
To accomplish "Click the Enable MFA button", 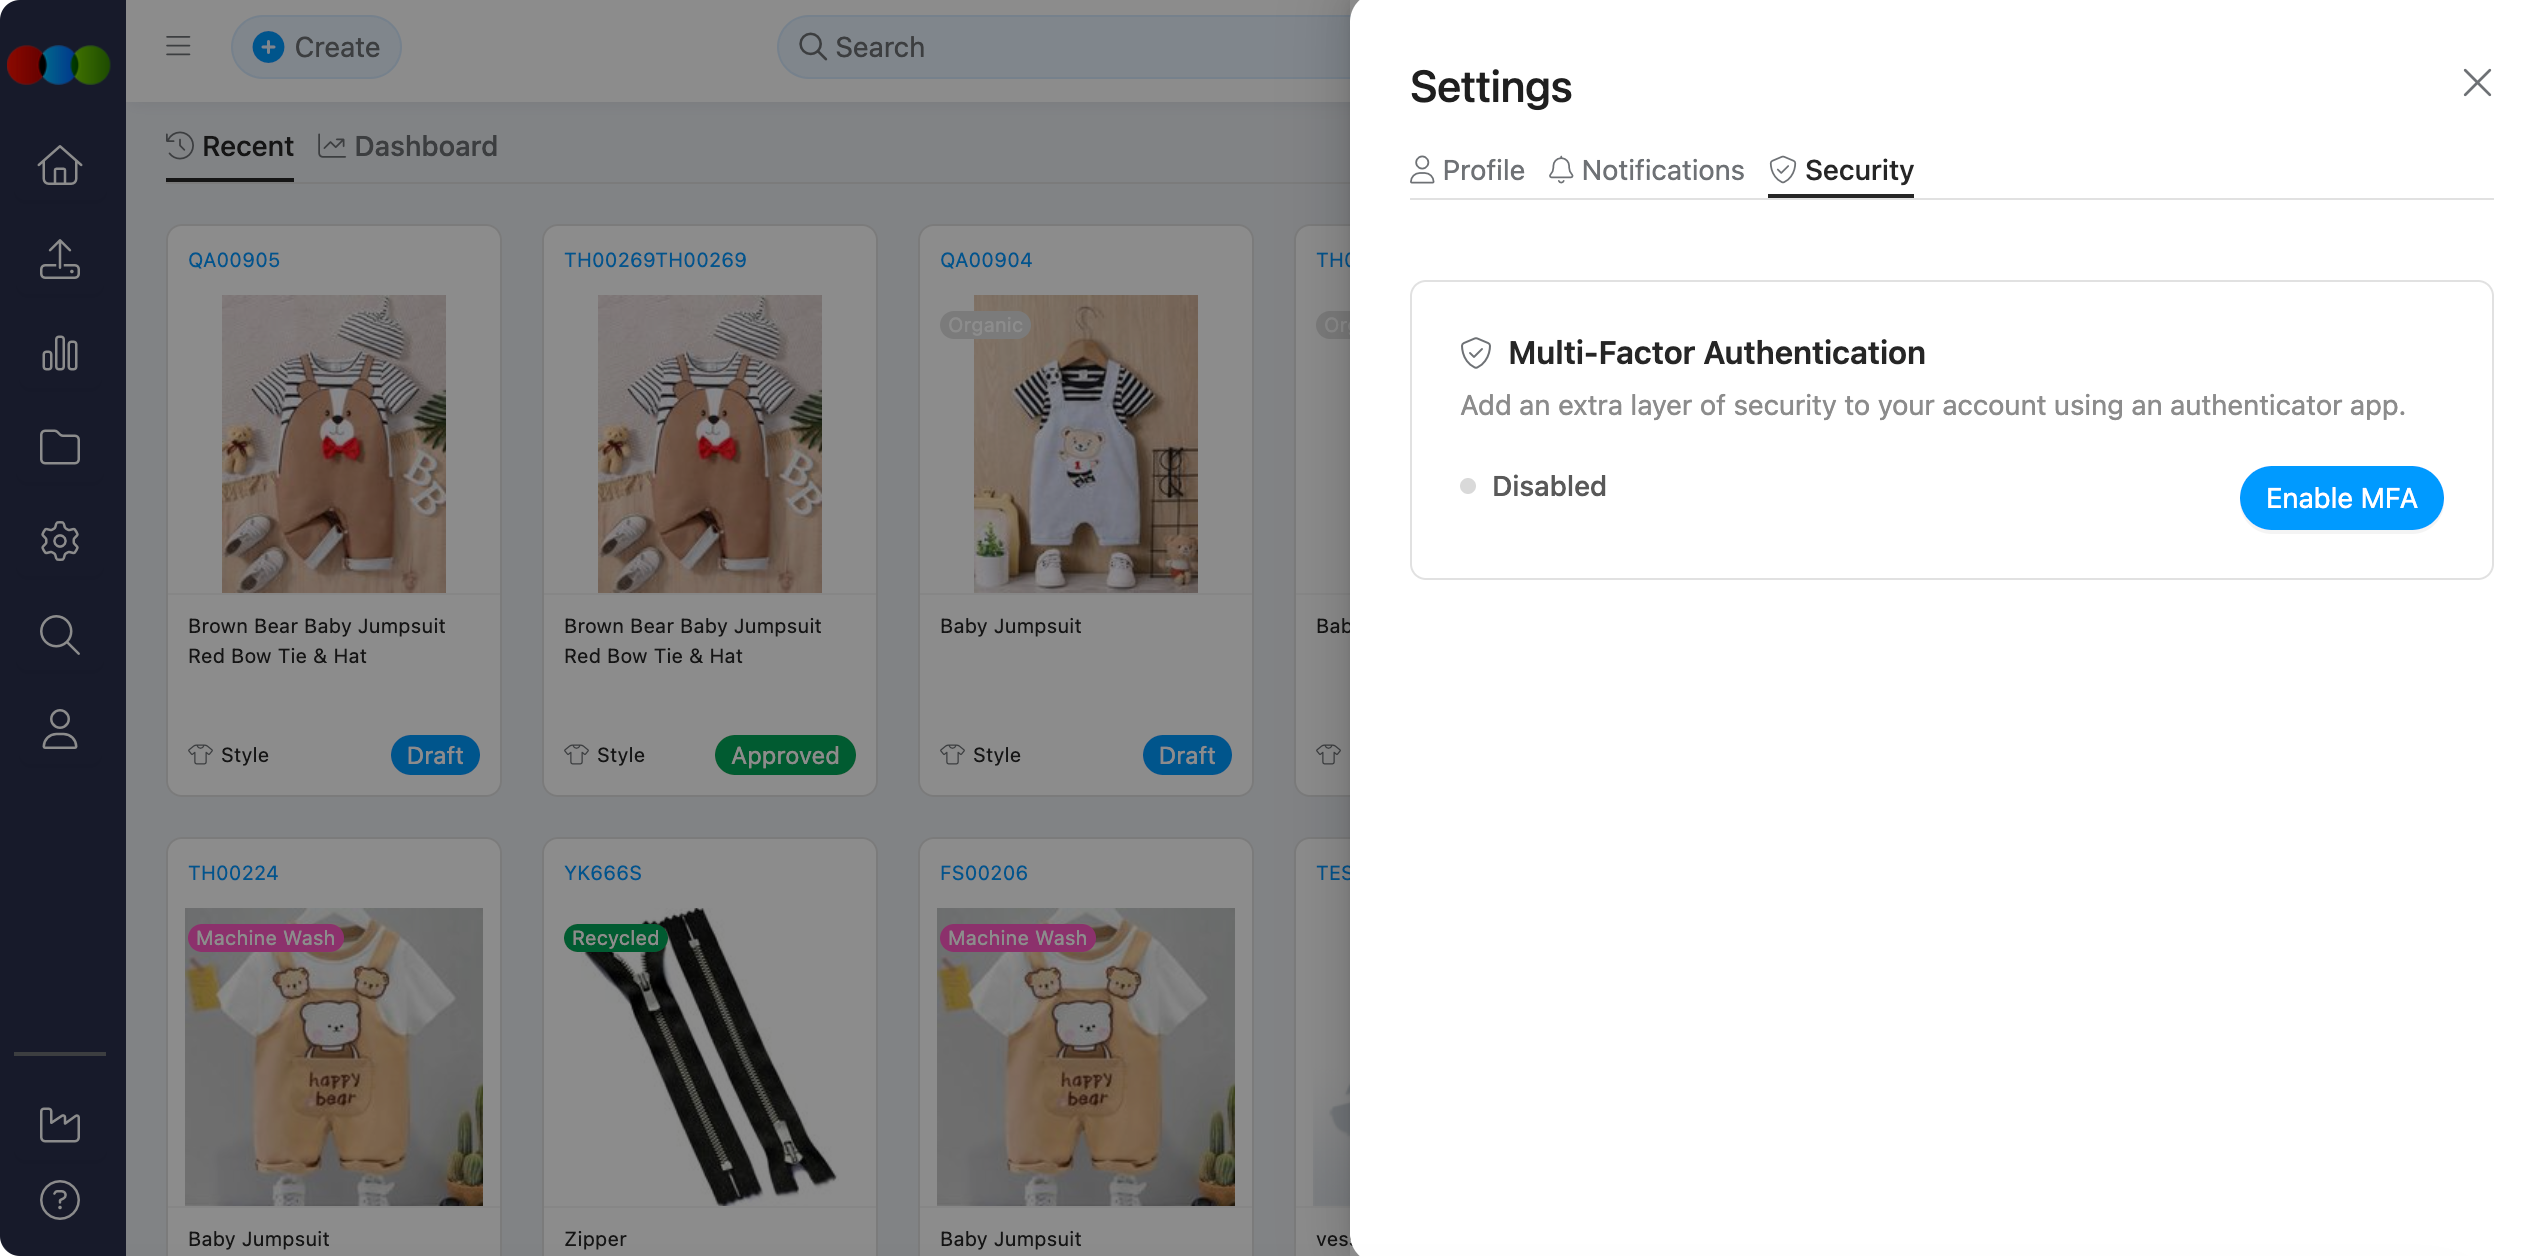I will pyautogui.click(x=2341, y=498).
